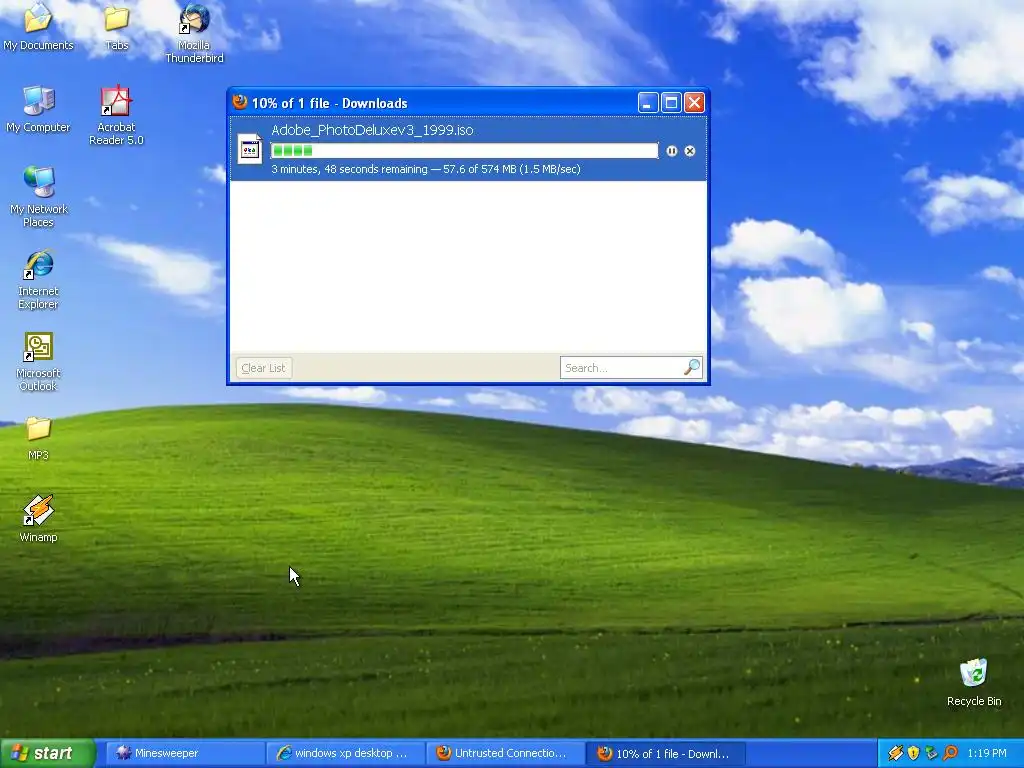Click the yellow security shield tray icon
Image resolution: width=1024 pixels, height=768 pixels.
pyautogui.click(x=914, y=753)
